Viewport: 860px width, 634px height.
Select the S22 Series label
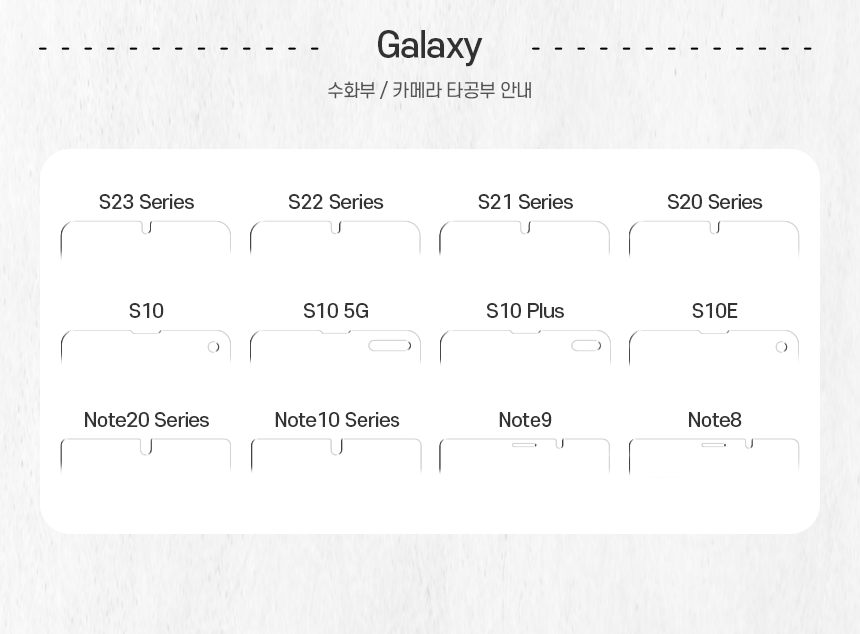pyautogui.click(x=336, y=202)
